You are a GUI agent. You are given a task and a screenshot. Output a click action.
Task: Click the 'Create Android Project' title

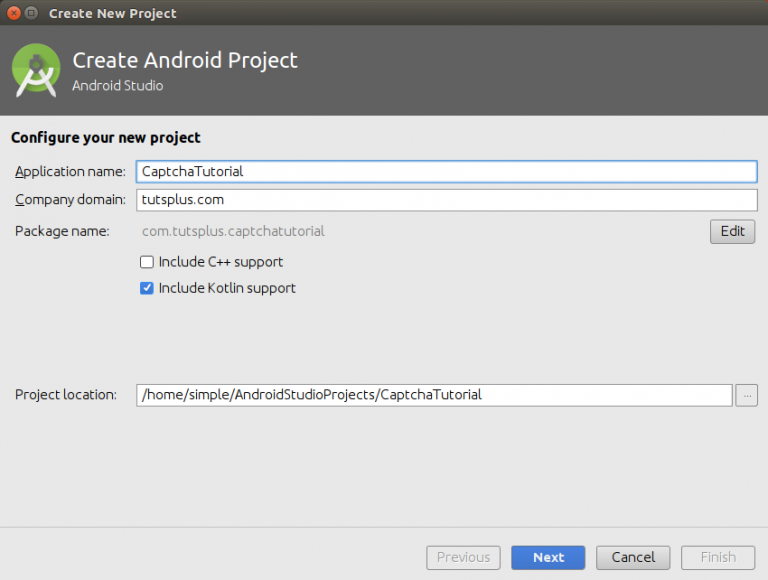185,60
